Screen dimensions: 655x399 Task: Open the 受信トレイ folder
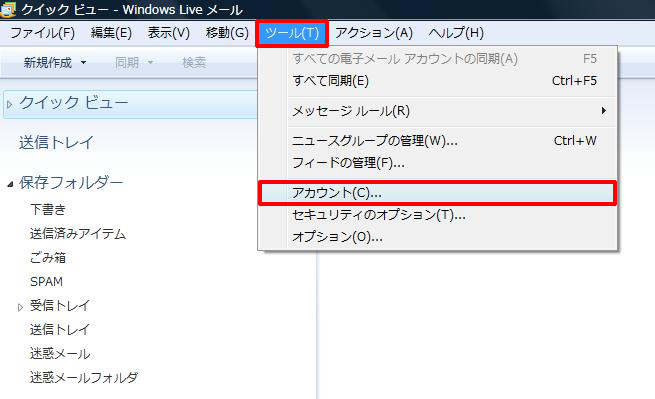(x=60, y=306)
